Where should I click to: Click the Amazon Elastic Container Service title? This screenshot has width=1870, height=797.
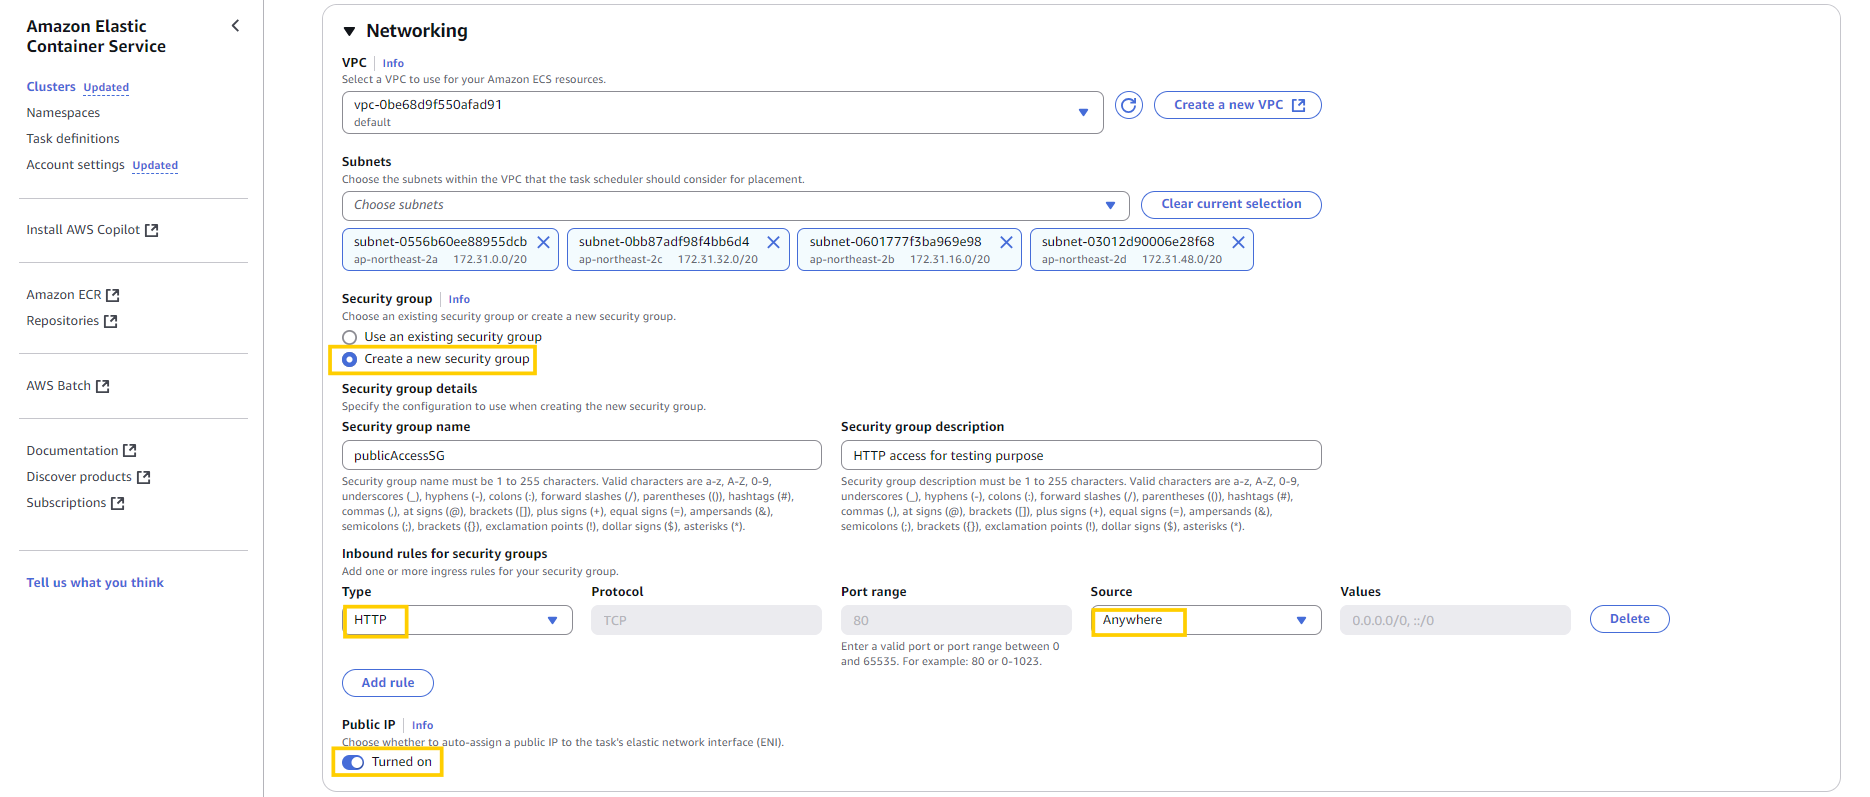[x=96, y=36]
